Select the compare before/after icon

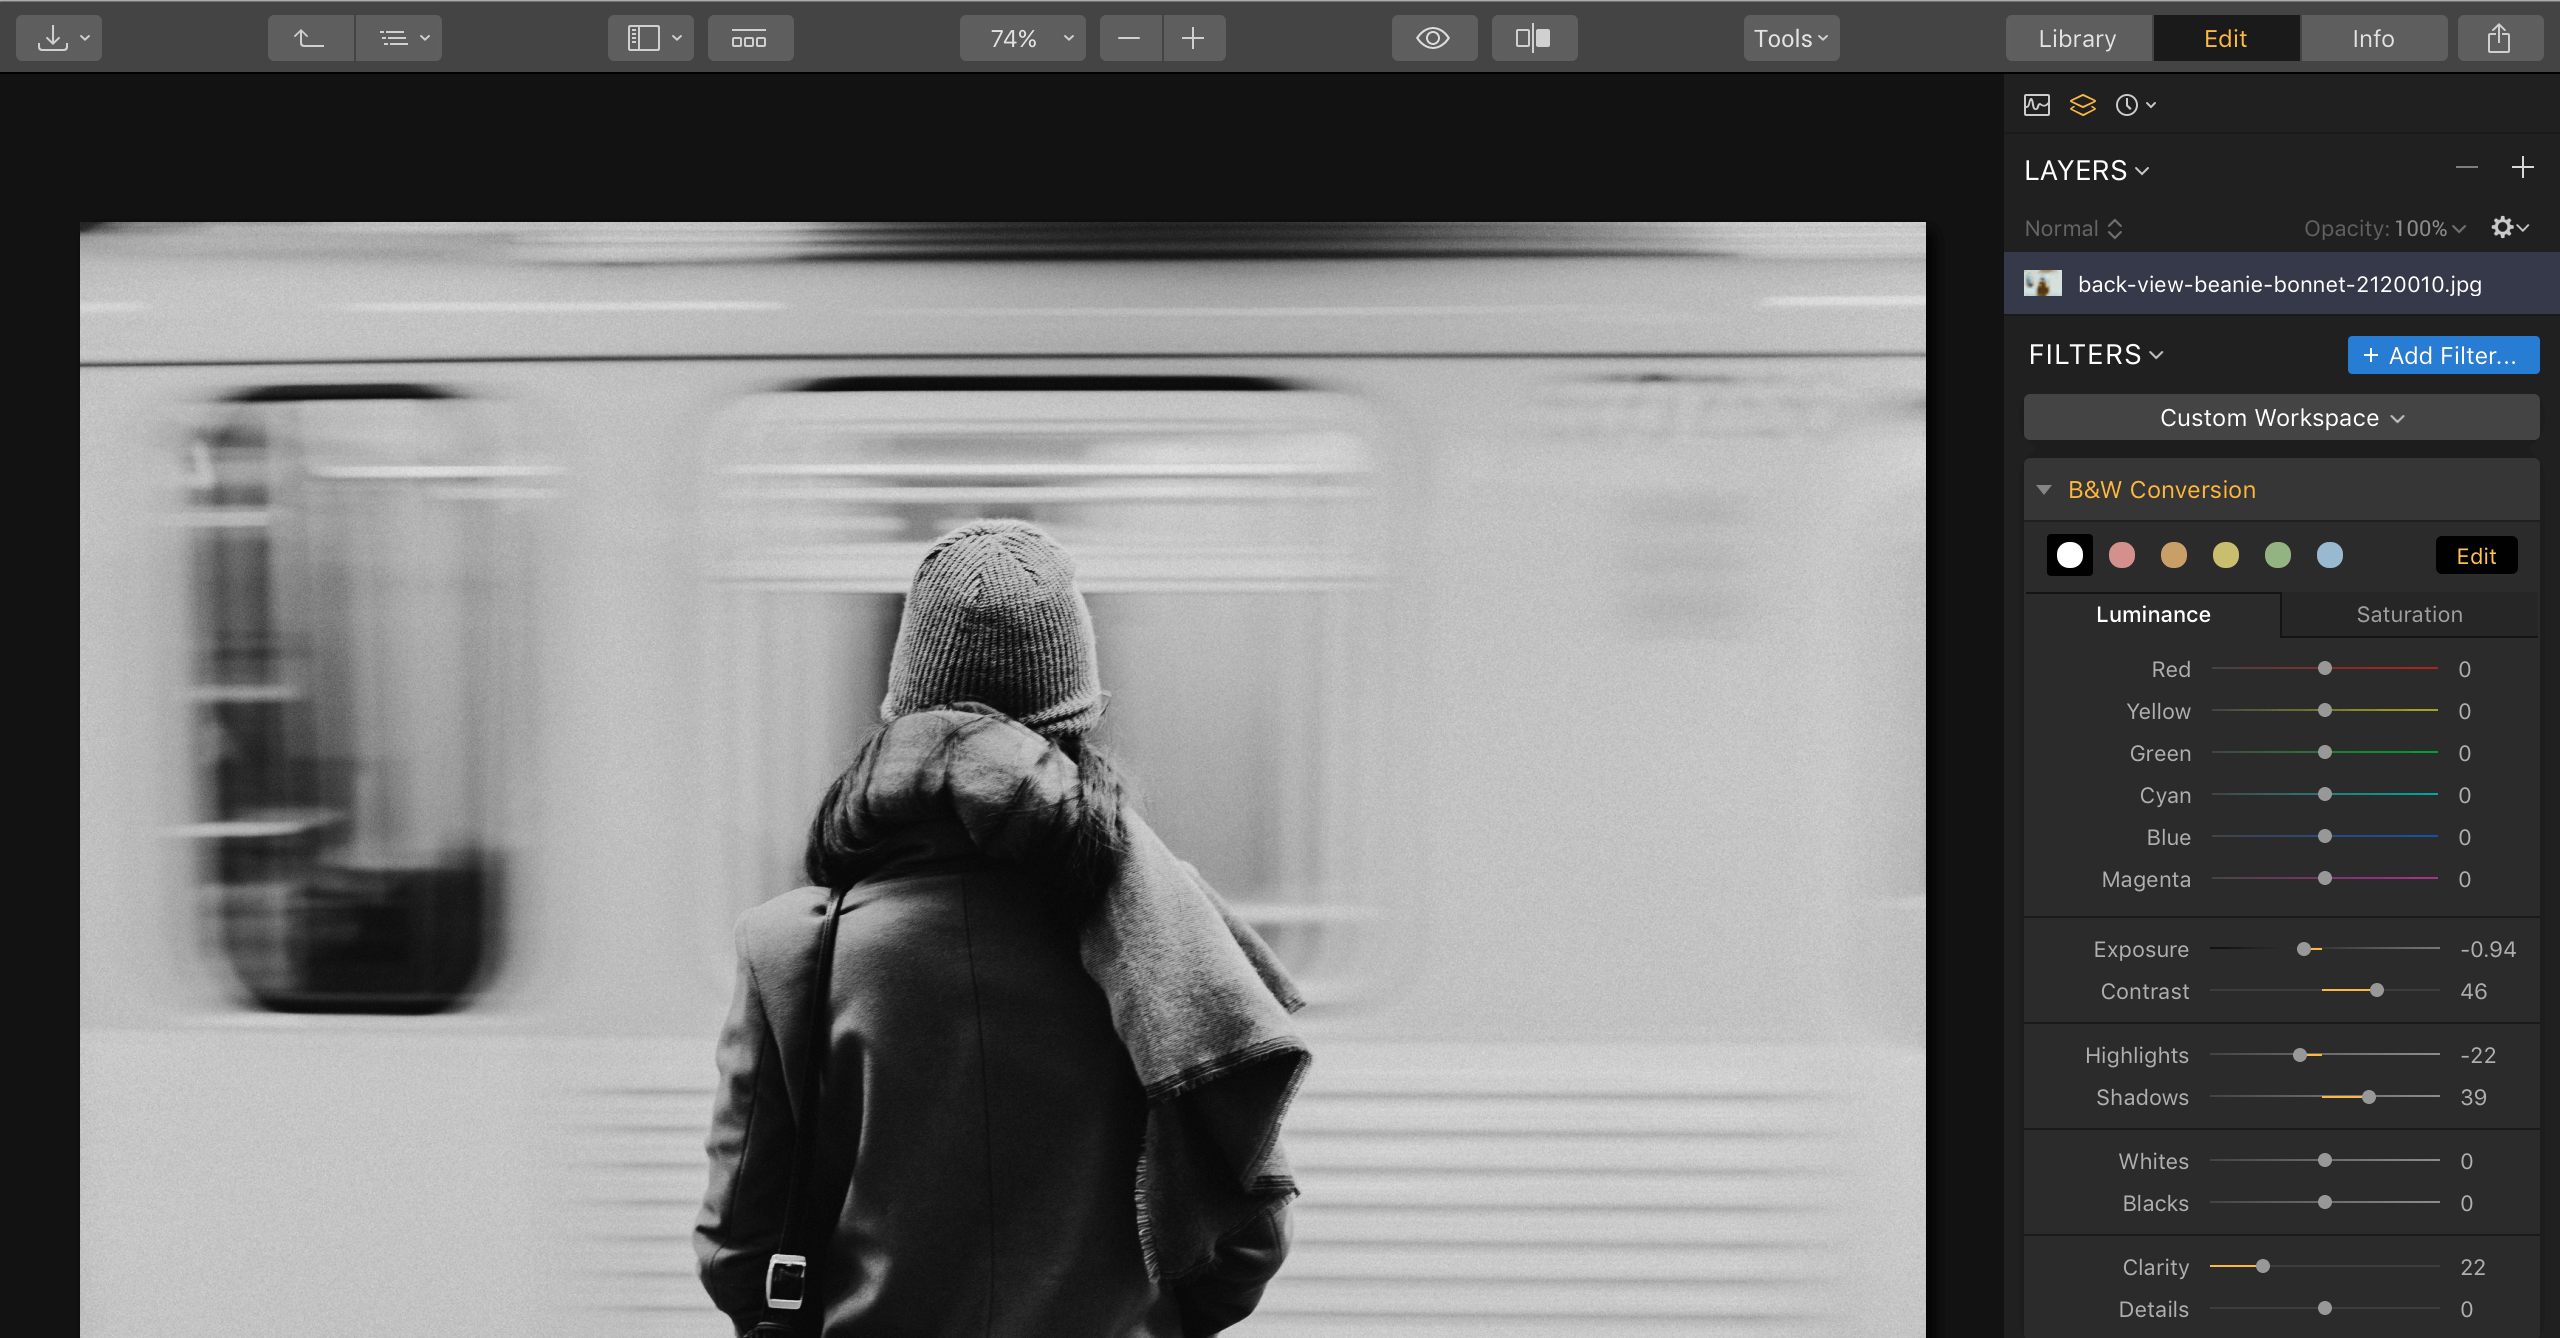coord(1534,37)
